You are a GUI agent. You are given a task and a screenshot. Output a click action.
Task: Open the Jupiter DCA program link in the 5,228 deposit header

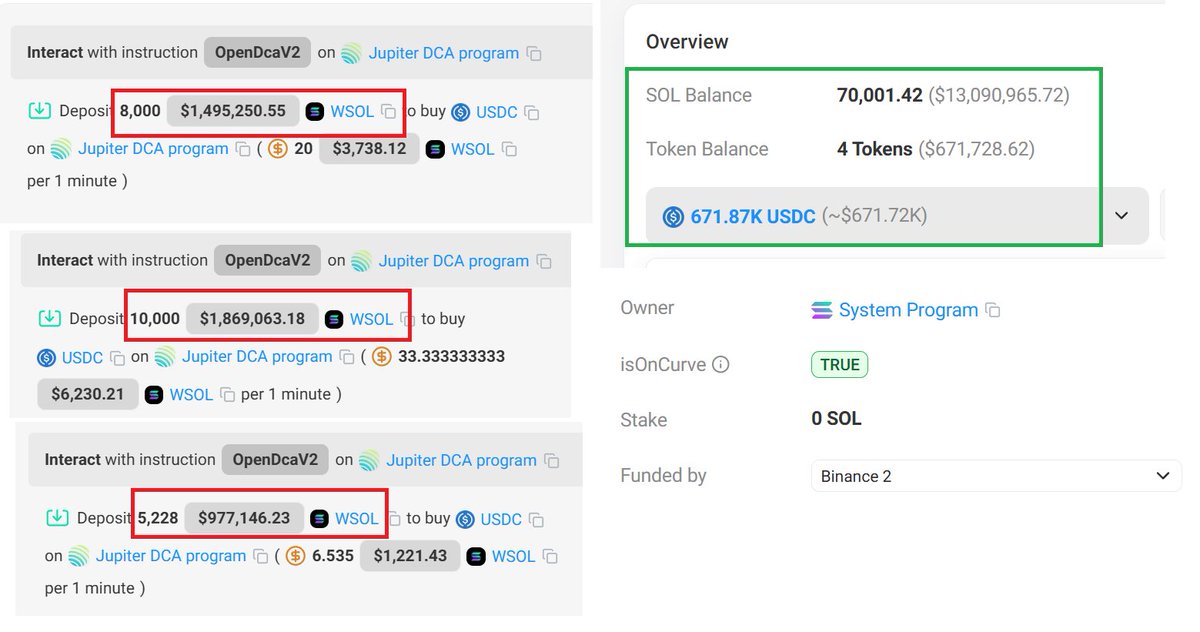[x=462, y=461]
